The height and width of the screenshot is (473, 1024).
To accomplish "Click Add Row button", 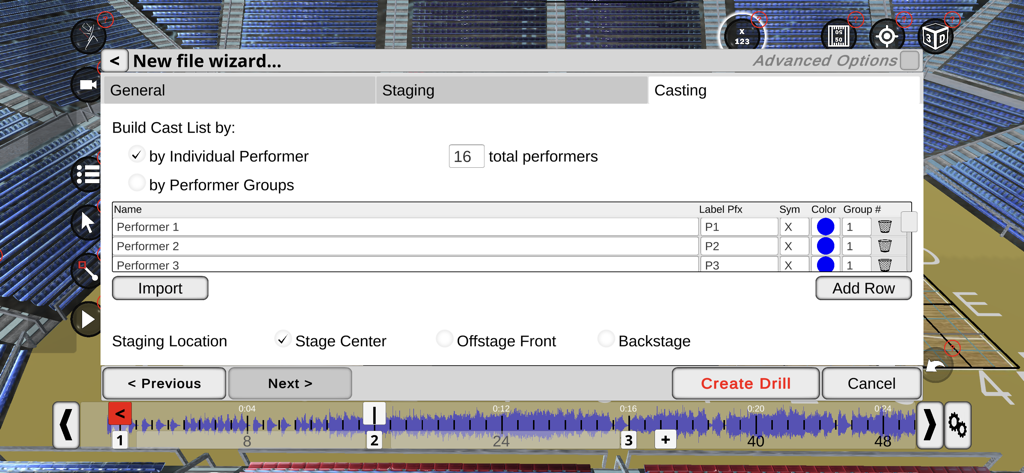I will [x=863, y=288].
